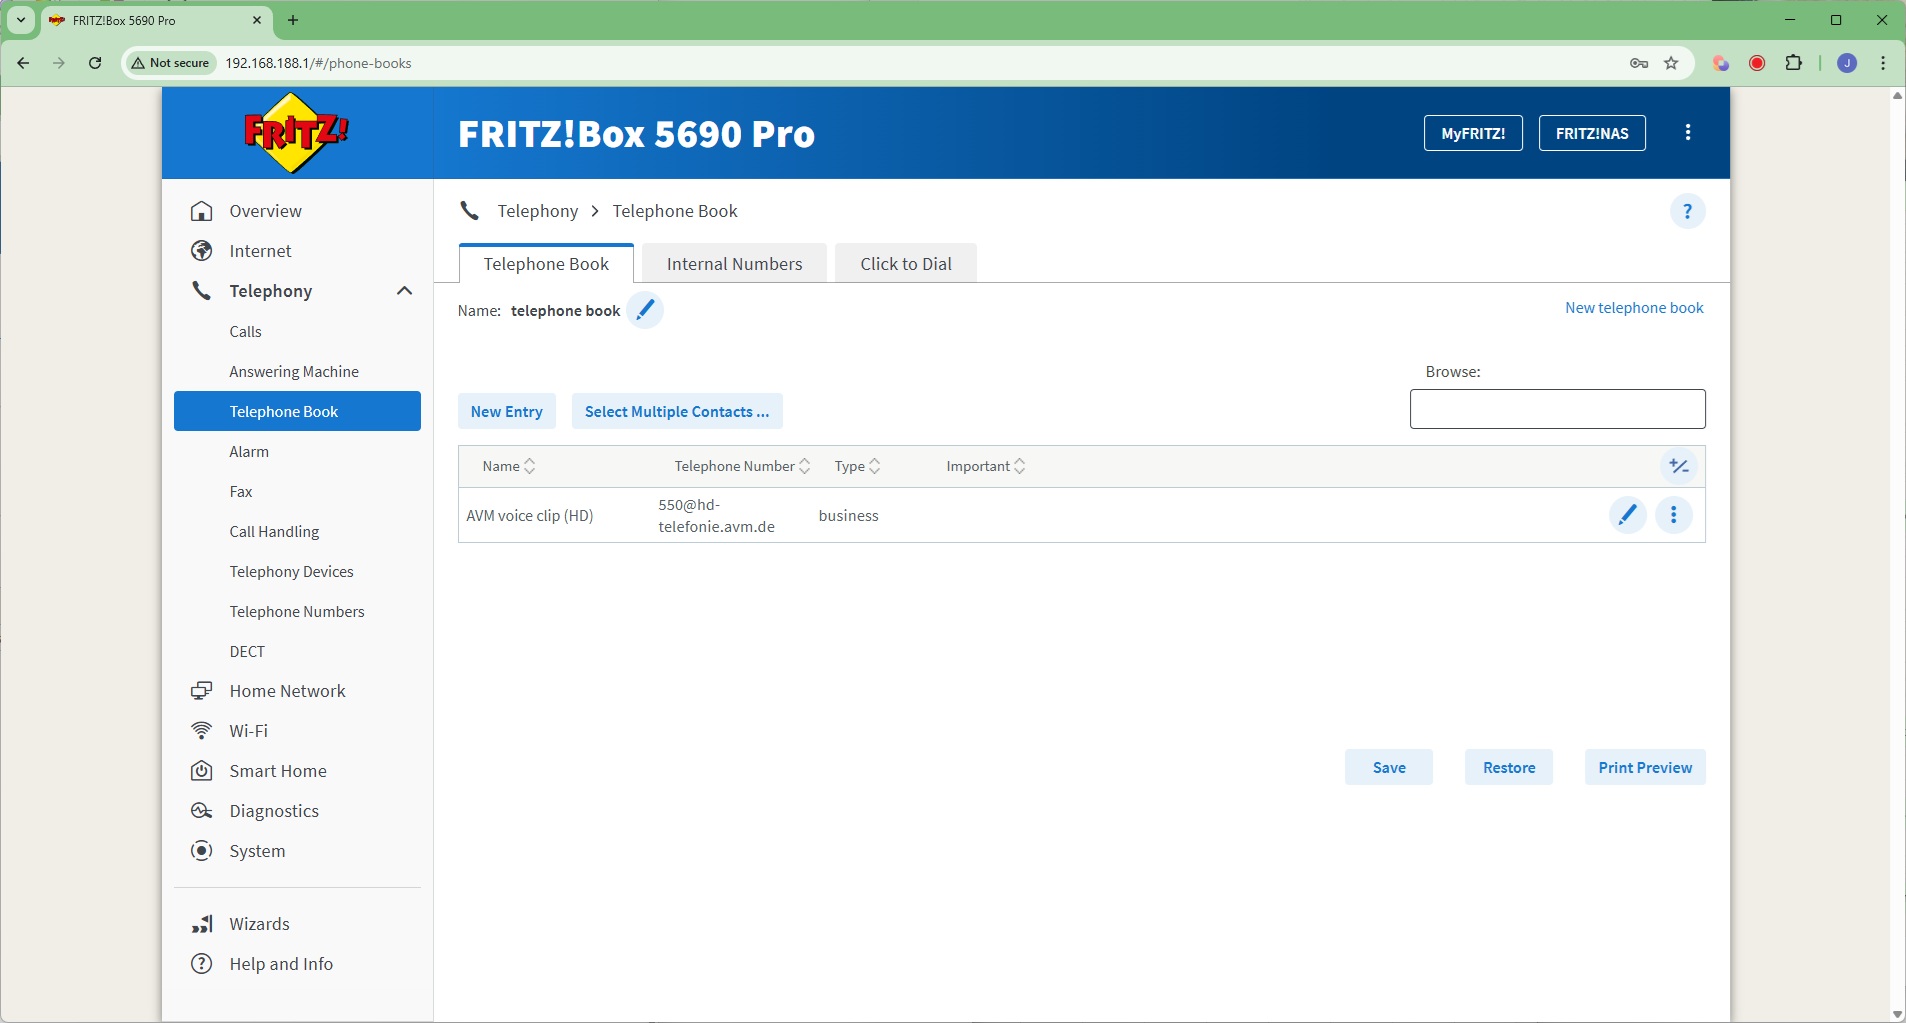Edit the telephone book name with pencil icon
Image resolution: width=1906 pixels, height=1023 pixels.
tap(645, 310)
